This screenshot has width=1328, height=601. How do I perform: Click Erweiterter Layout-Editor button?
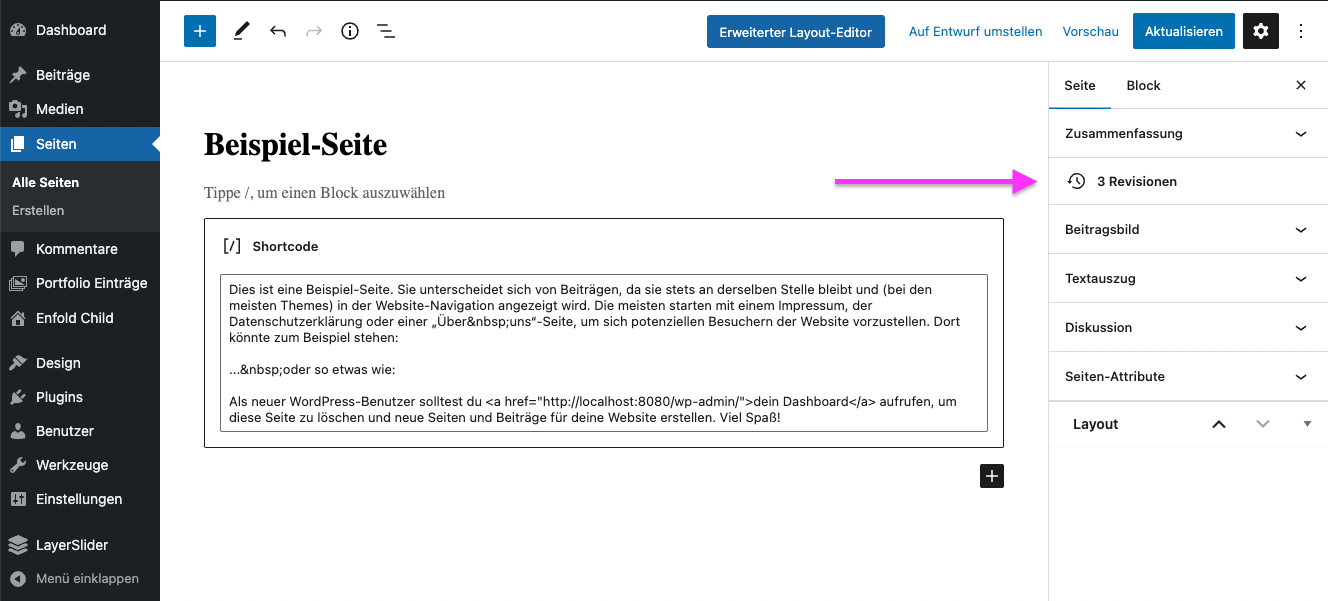(797, 31)
